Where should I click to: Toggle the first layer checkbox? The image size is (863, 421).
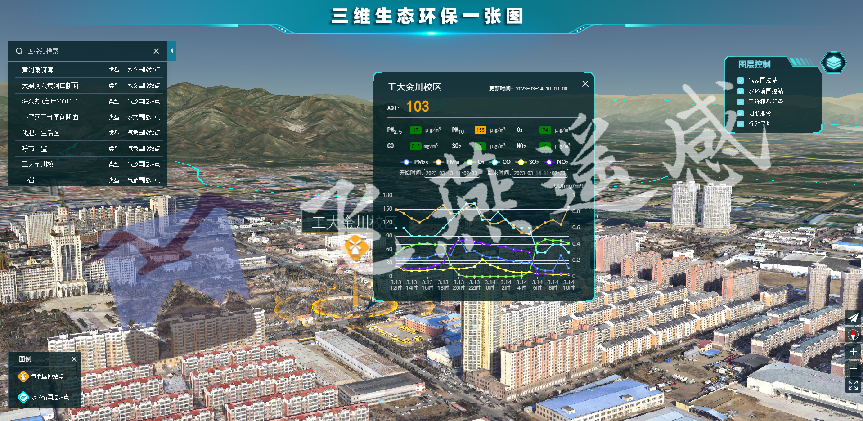click(741, 78)
